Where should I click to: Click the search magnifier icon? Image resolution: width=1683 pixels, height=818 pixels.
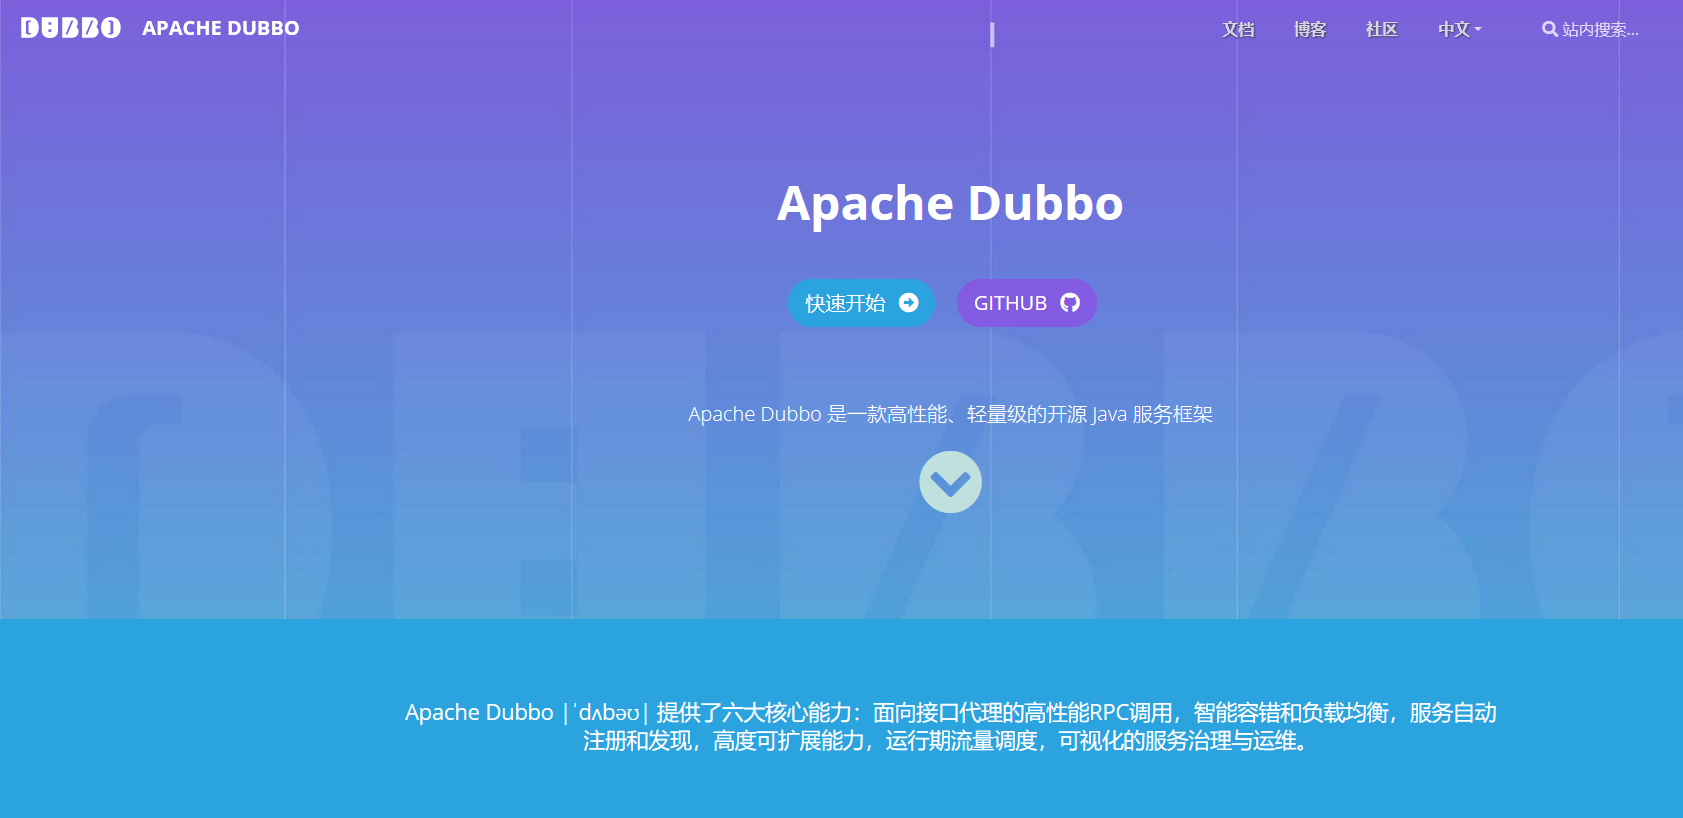(x=1549, y=29)
